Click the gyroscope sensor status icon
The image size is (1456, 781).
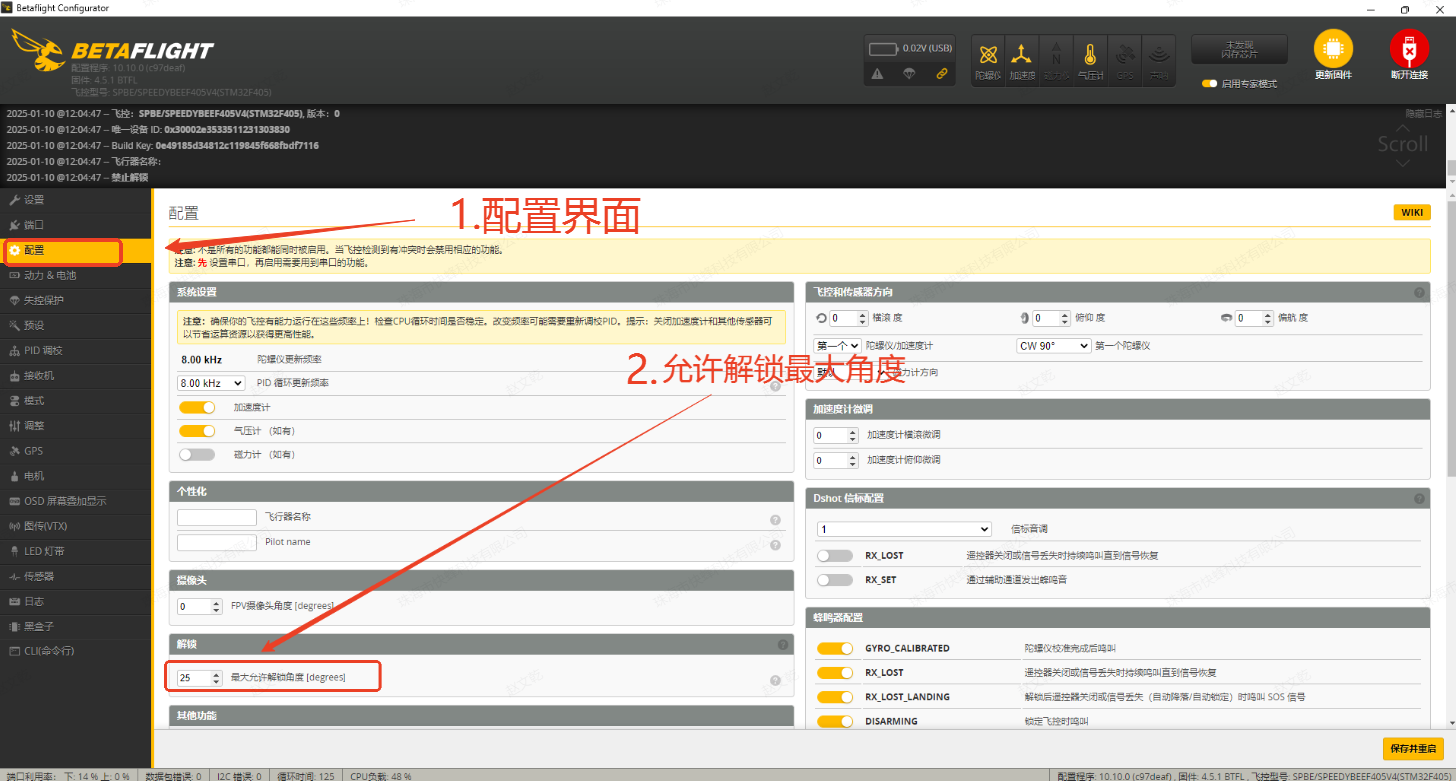(x=988, y=59)
